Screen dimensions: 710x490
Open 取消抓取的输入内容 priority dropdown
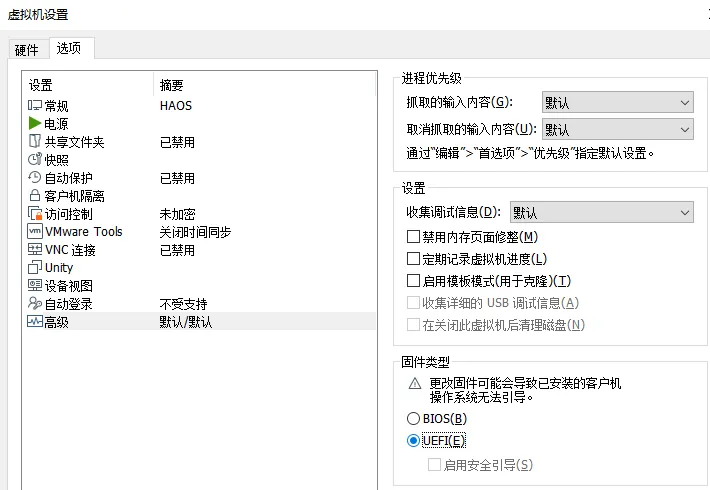click(618, 130)
